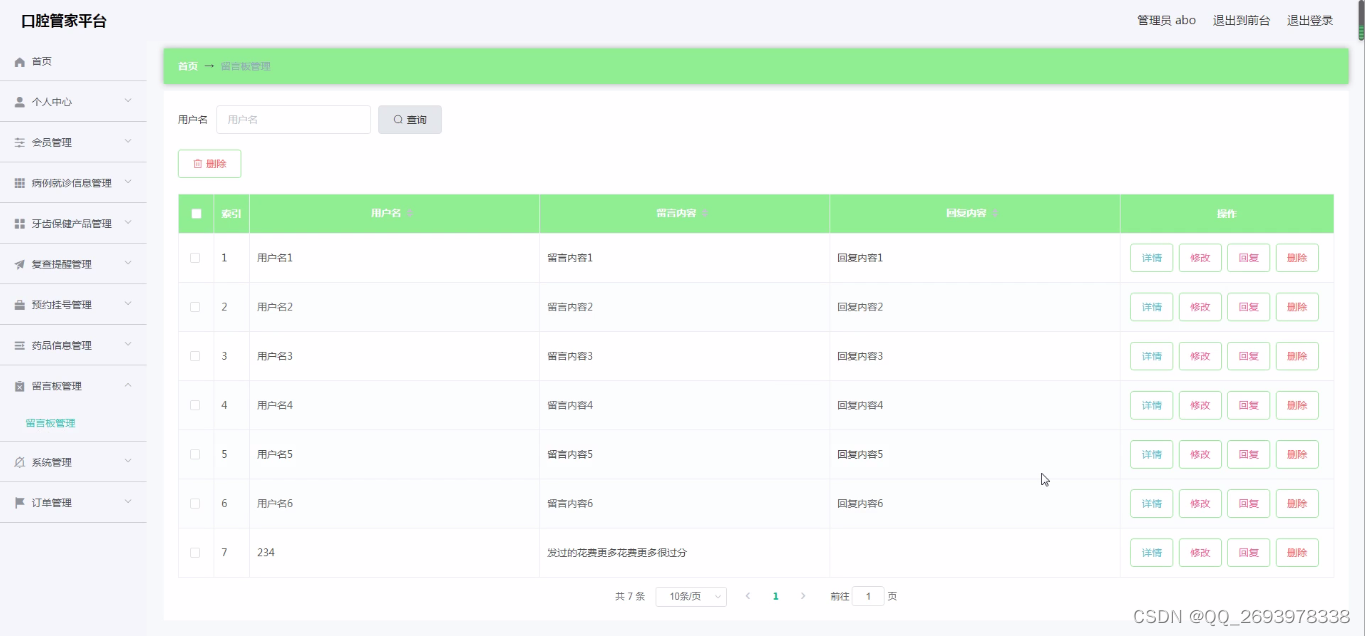The image size is (1365, 636).
Task: Click the 口腔管家平台 title
Action: pos(64,21)
